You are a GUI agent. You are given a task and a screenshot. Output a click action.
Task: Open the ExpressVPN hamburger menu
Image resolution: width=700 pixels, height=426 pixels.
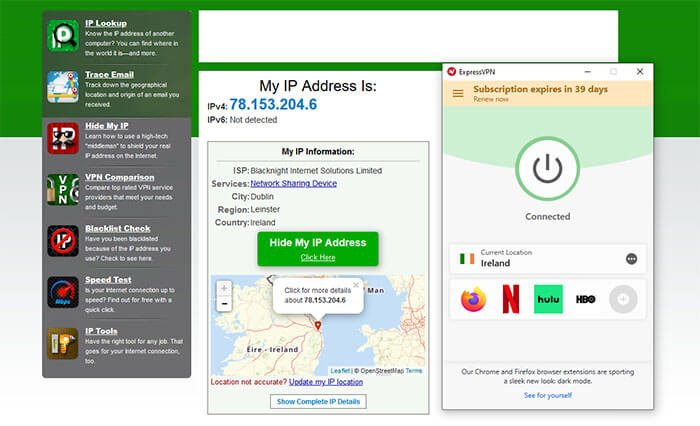tap(458, 93)
